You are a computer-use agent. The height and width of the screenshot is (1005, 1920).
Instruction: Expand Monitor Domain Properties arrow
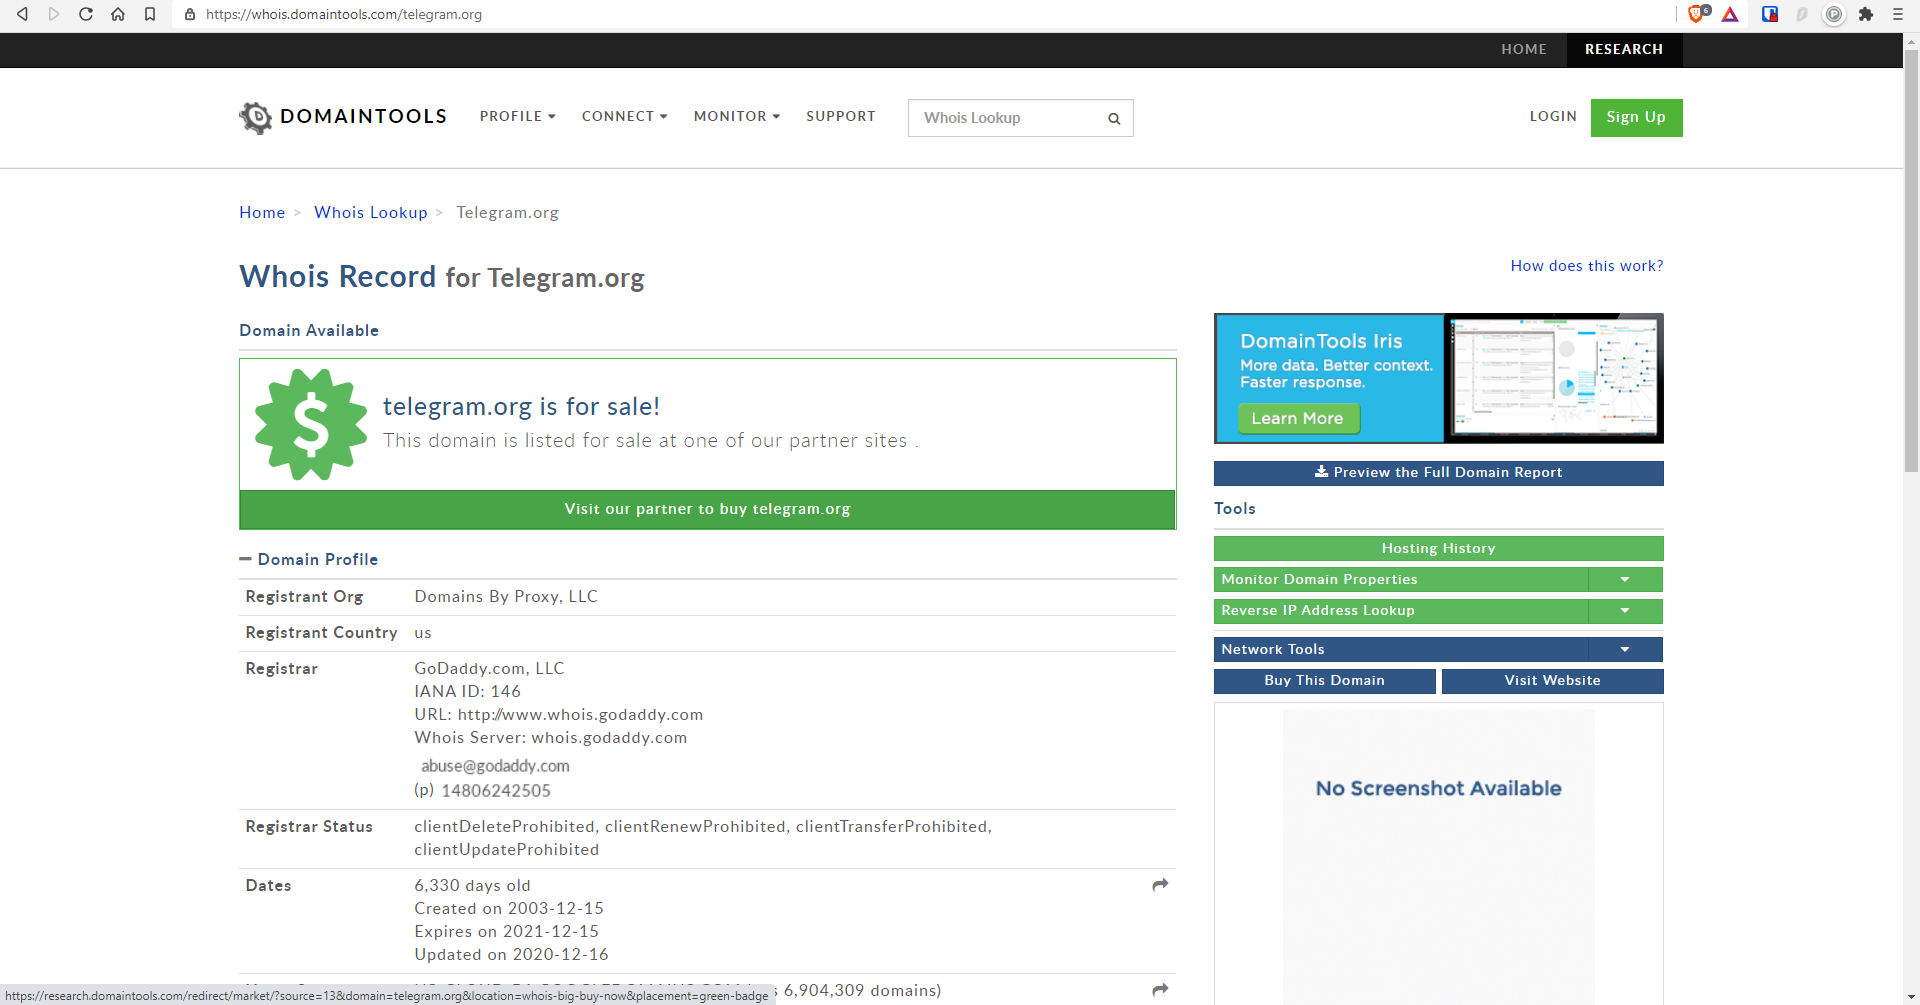(1625, 580)
